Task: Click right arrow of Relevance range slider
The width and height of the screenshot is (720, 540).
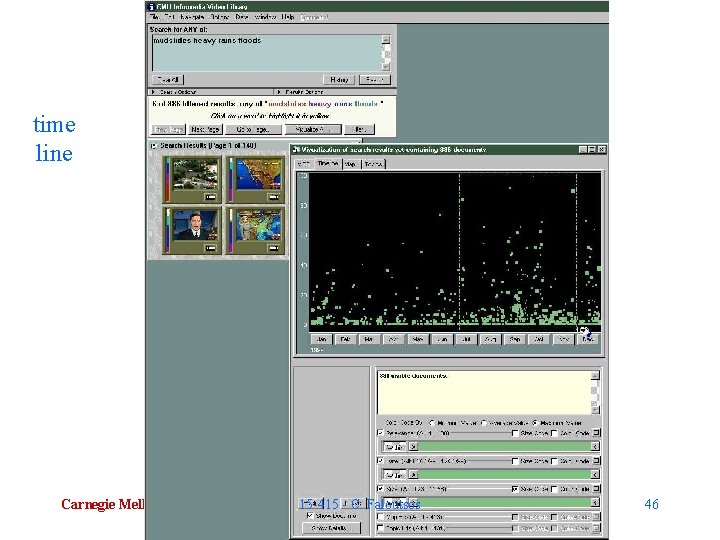Action: 595,446
